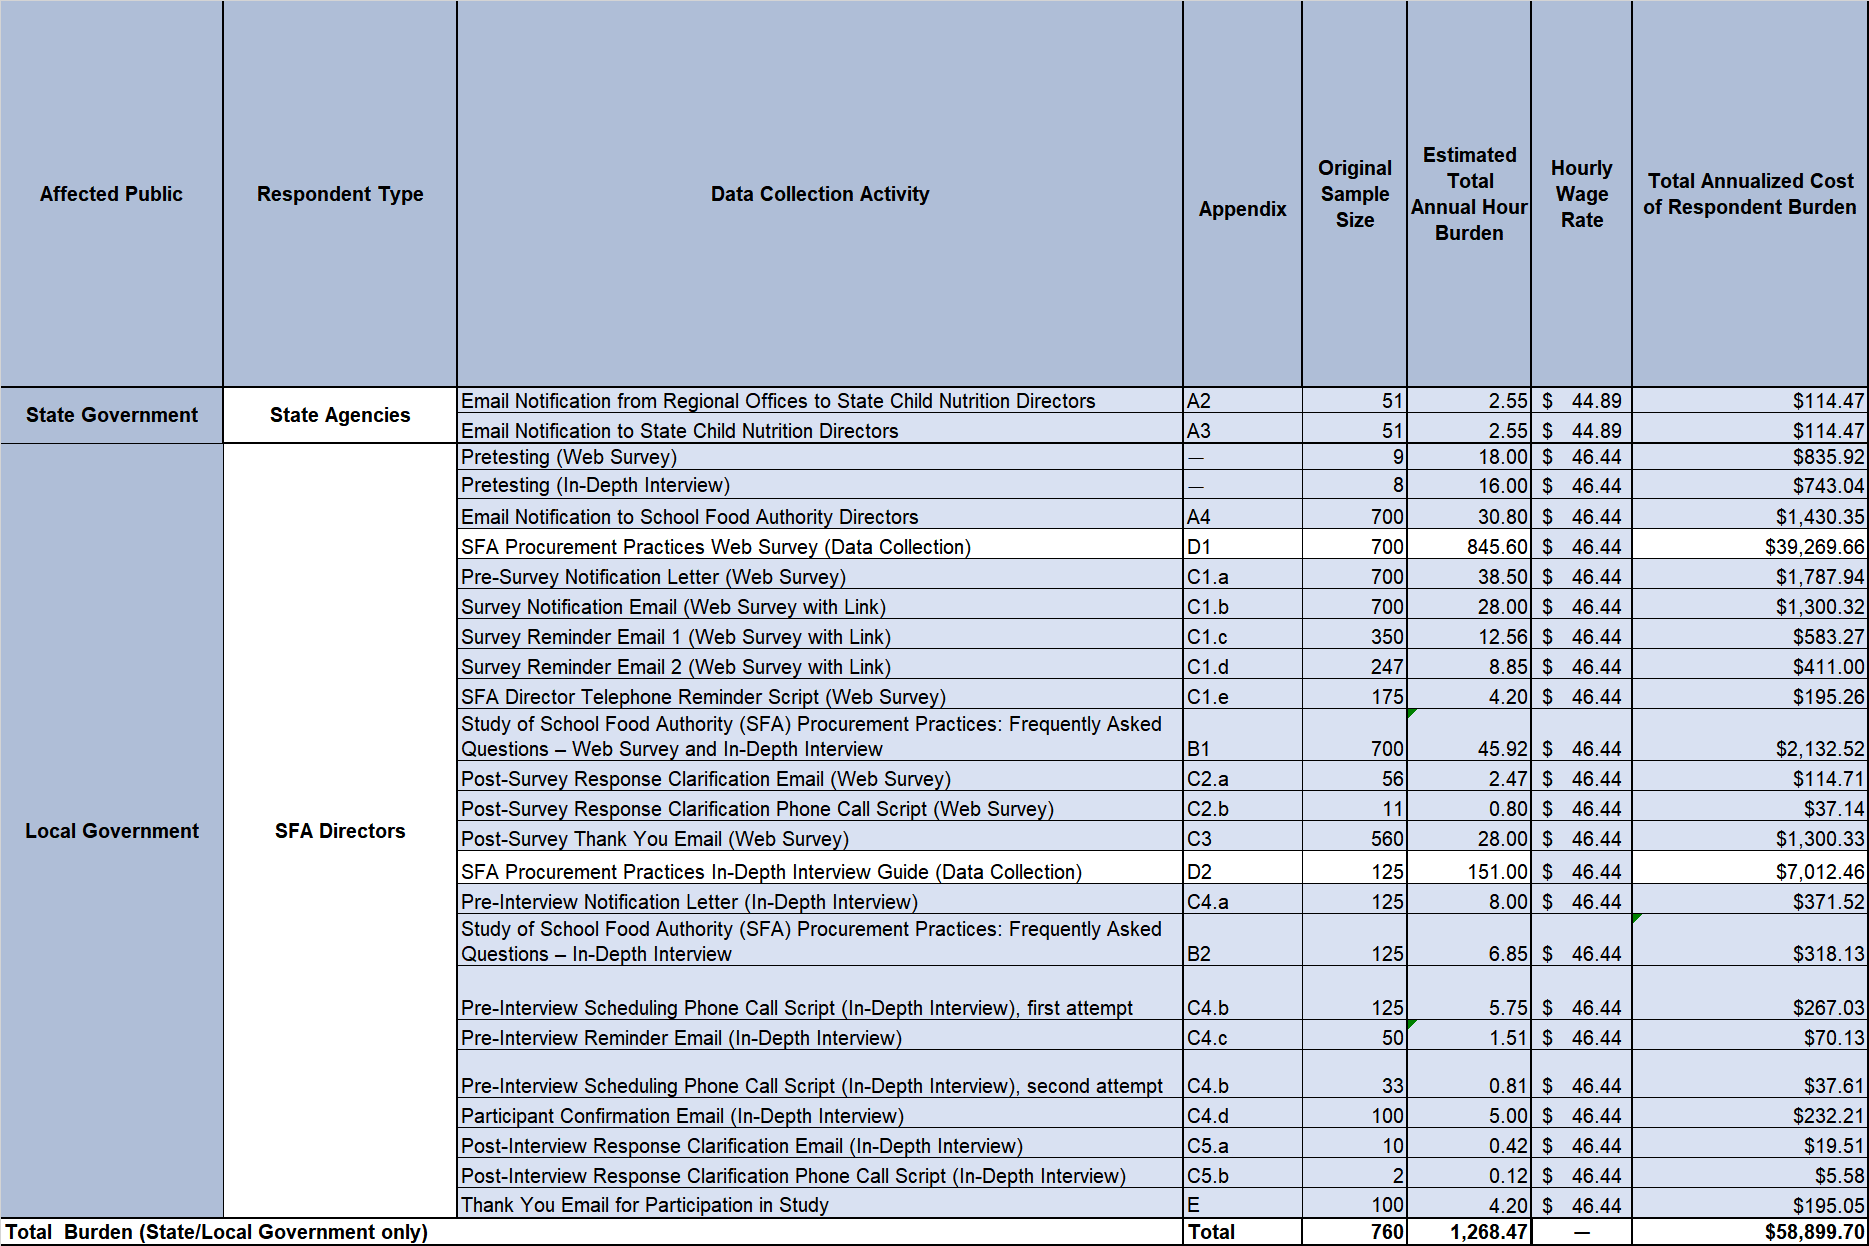Viewport: 1869px width, 1246px height.
Task: Click the total cost '$58,899.70'
Action: point(1750,1232)
